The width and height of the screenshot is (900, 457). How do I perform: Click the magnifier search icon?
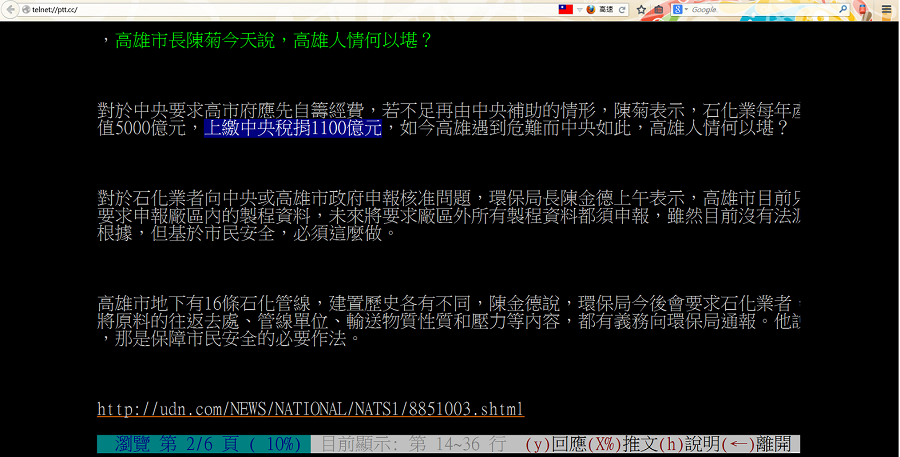(843, 9)
